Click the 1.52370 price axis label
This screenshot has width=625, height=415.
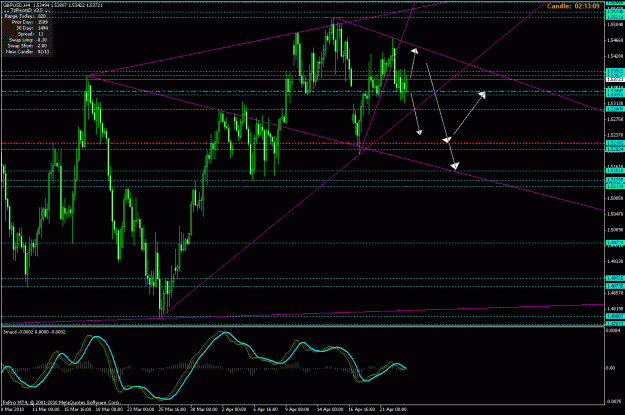click(x=615, y=135)
